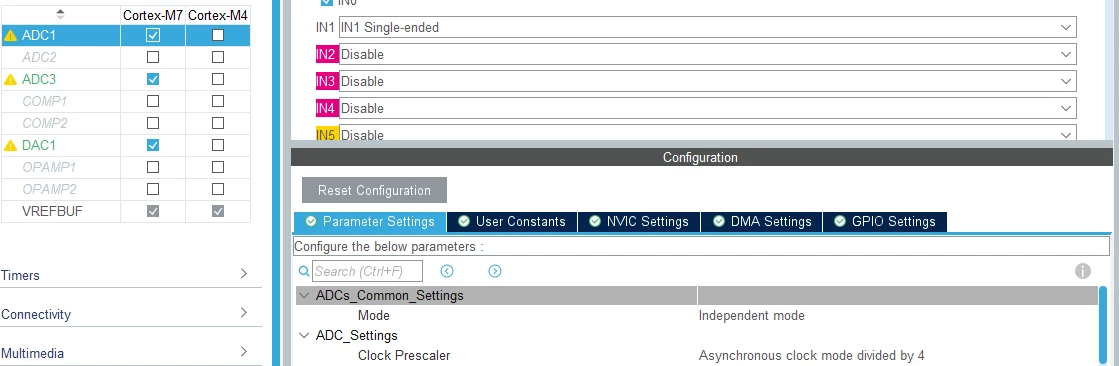1119x366 pixels.
Task: Select the COMP1 peripheral entry
Action: click(x=44, y=101)
